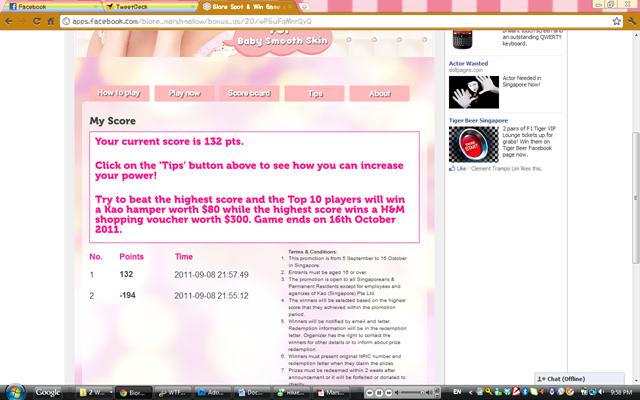View the Score board page
Viewport: 640px width, 400px height.
[x=249, y=93]
